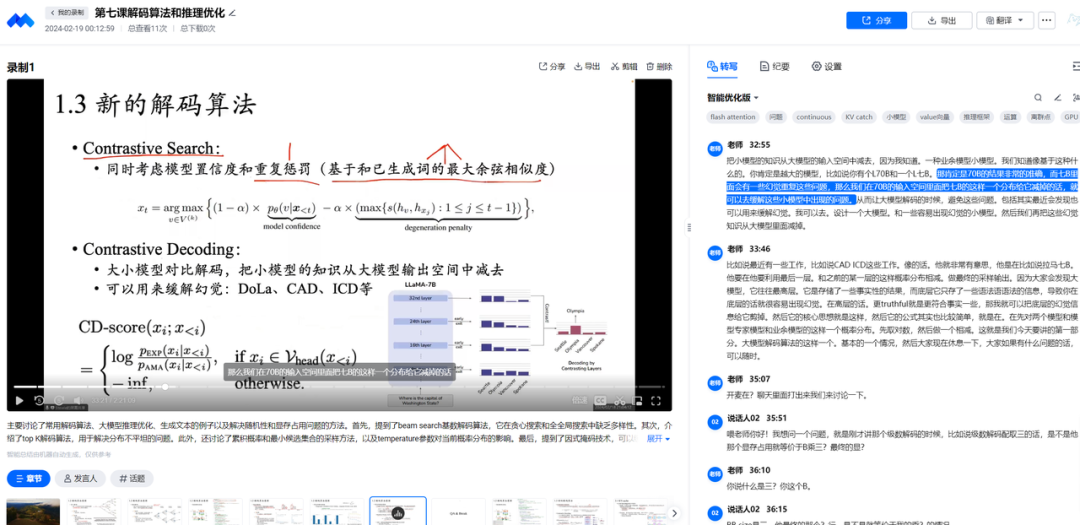Click the speaker management icon by the transcript pencil
Image resolution: width=1080 pixels, height=525 pixels.
1075,98
